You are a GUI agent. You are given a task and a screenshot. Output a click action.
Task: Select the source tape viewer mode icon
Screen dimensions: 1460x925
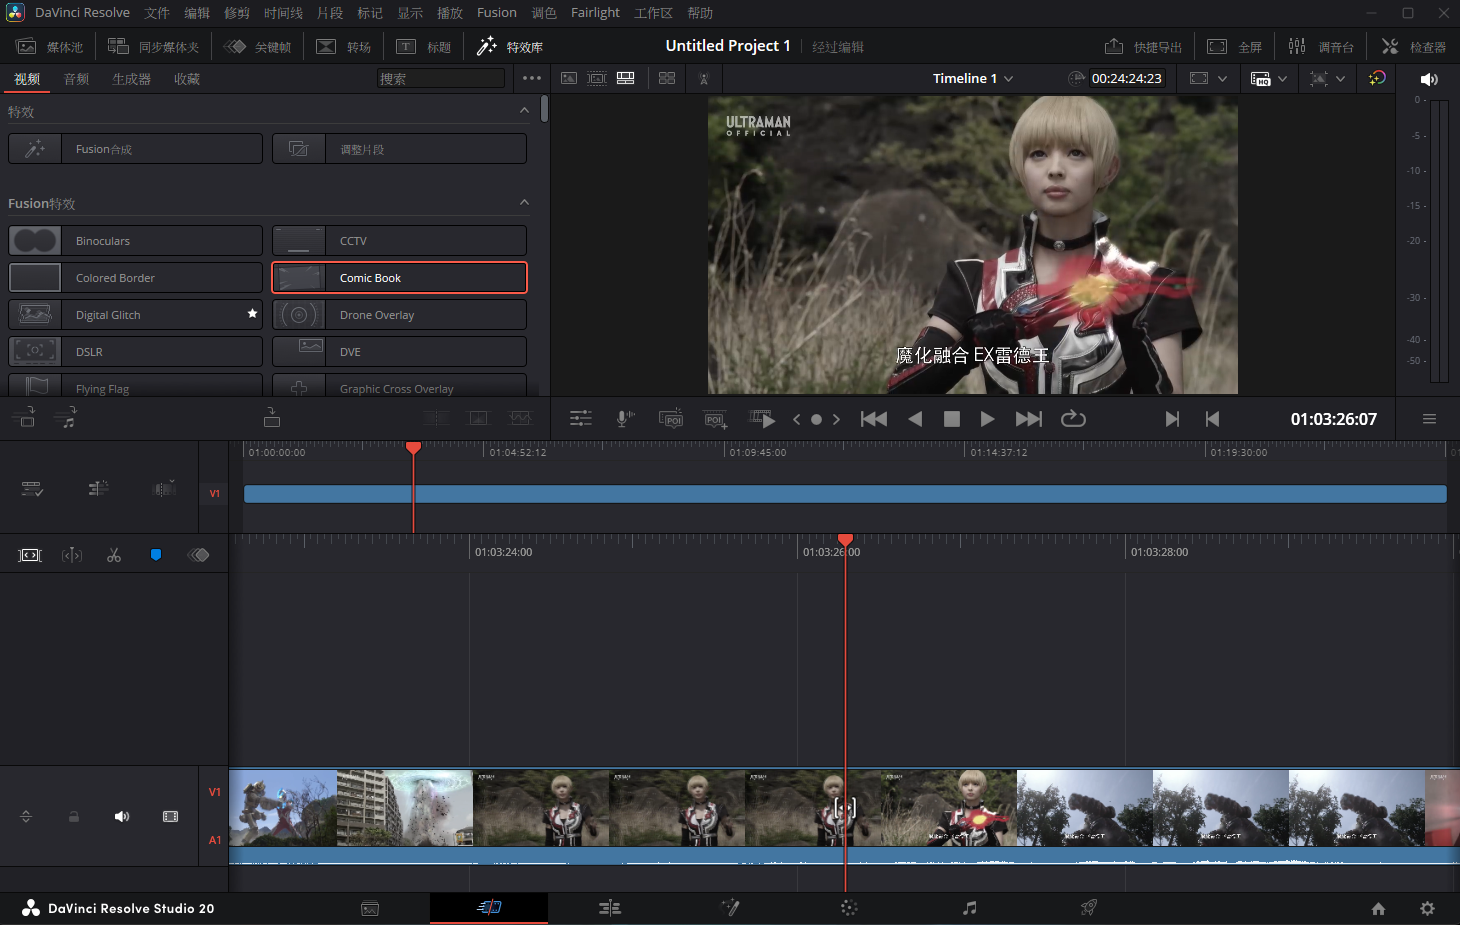pos(597,78)
